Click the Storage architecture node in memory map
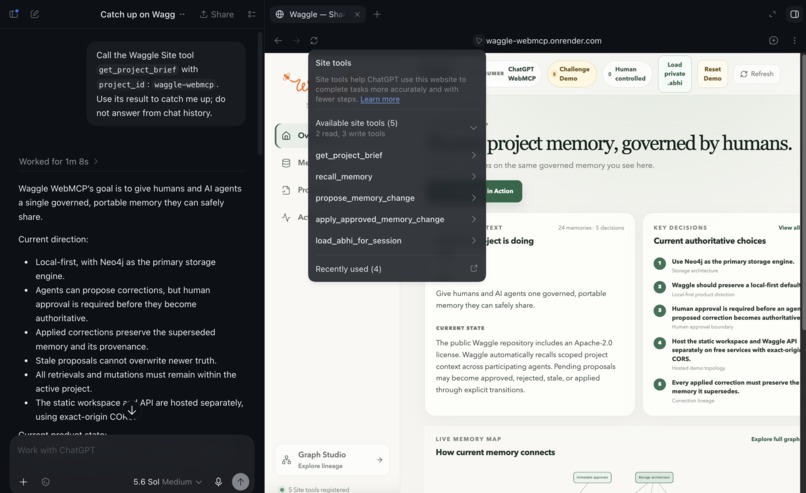The height and width of the screenshot is (493, 806). coord(654,478)
